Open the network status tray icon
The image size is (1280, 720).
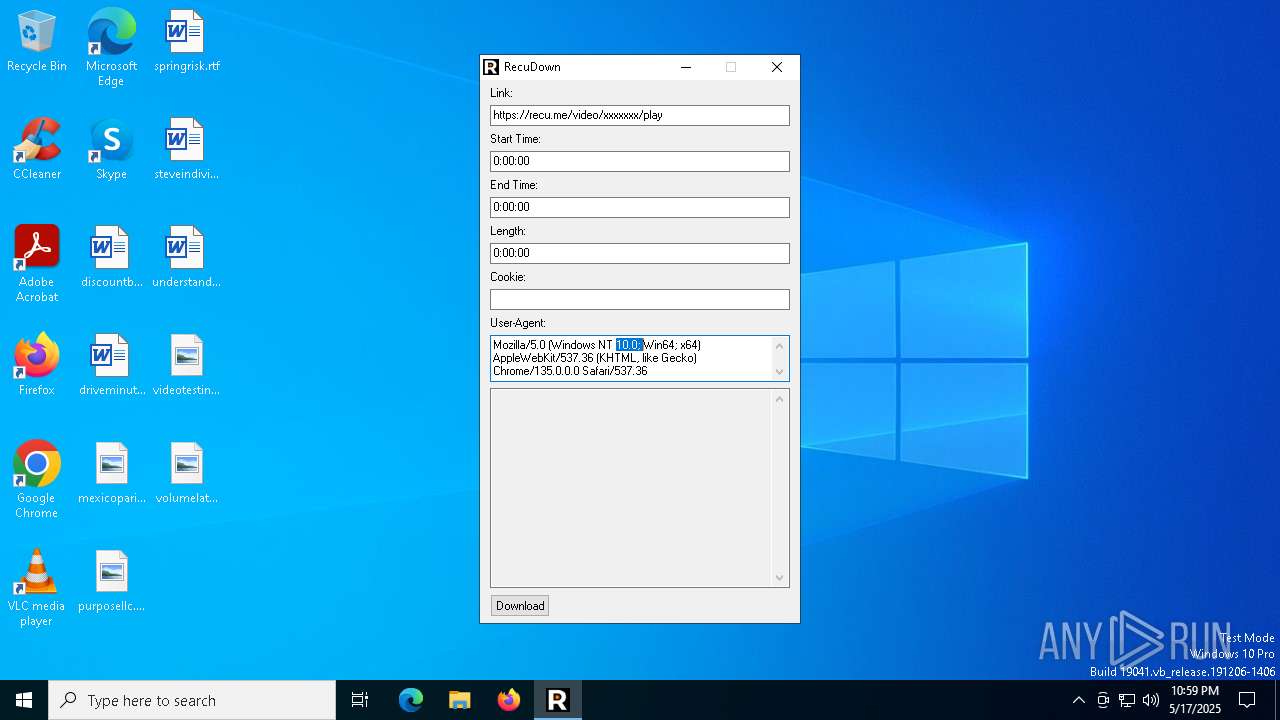[1127, 700]
